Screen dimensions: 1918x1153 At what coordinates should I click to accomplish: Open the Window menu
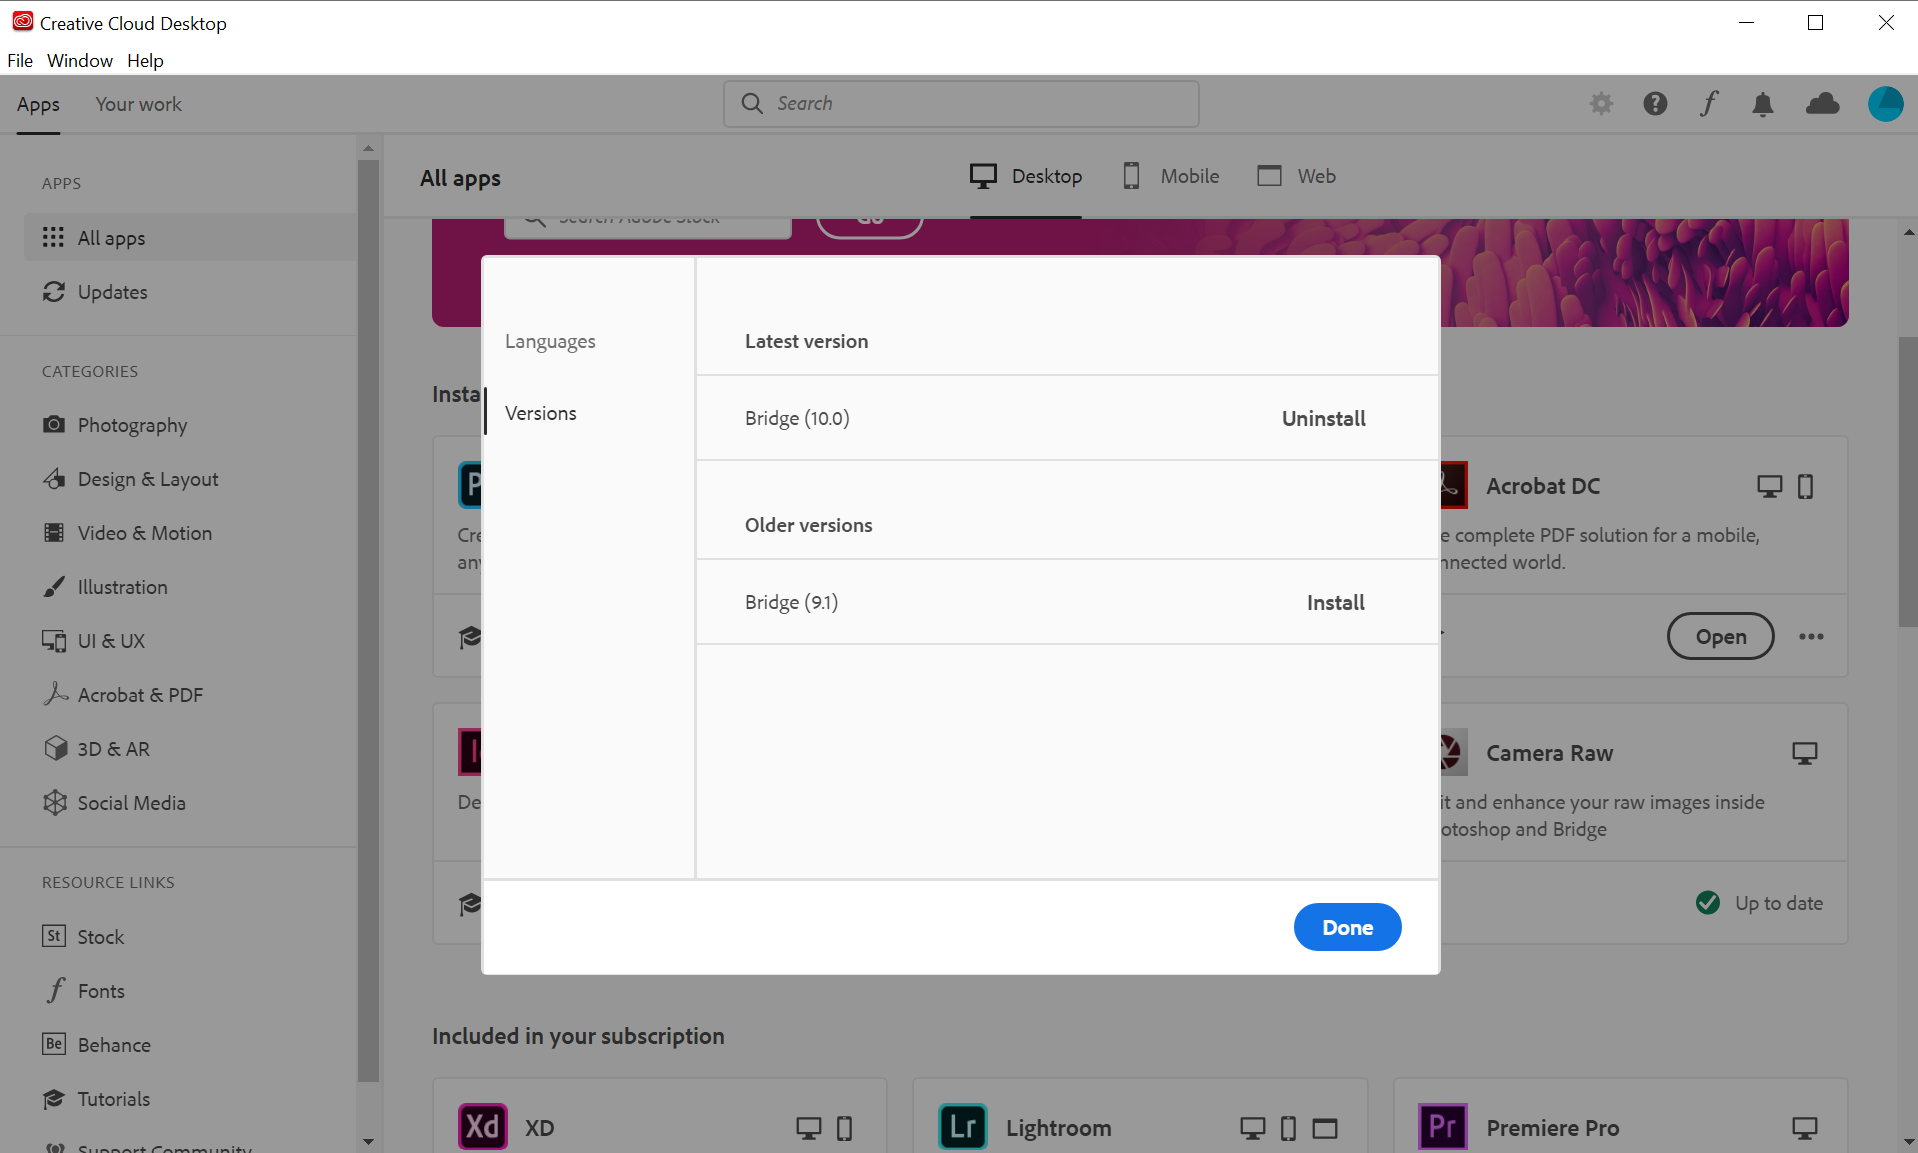click(x=79, y=60)
